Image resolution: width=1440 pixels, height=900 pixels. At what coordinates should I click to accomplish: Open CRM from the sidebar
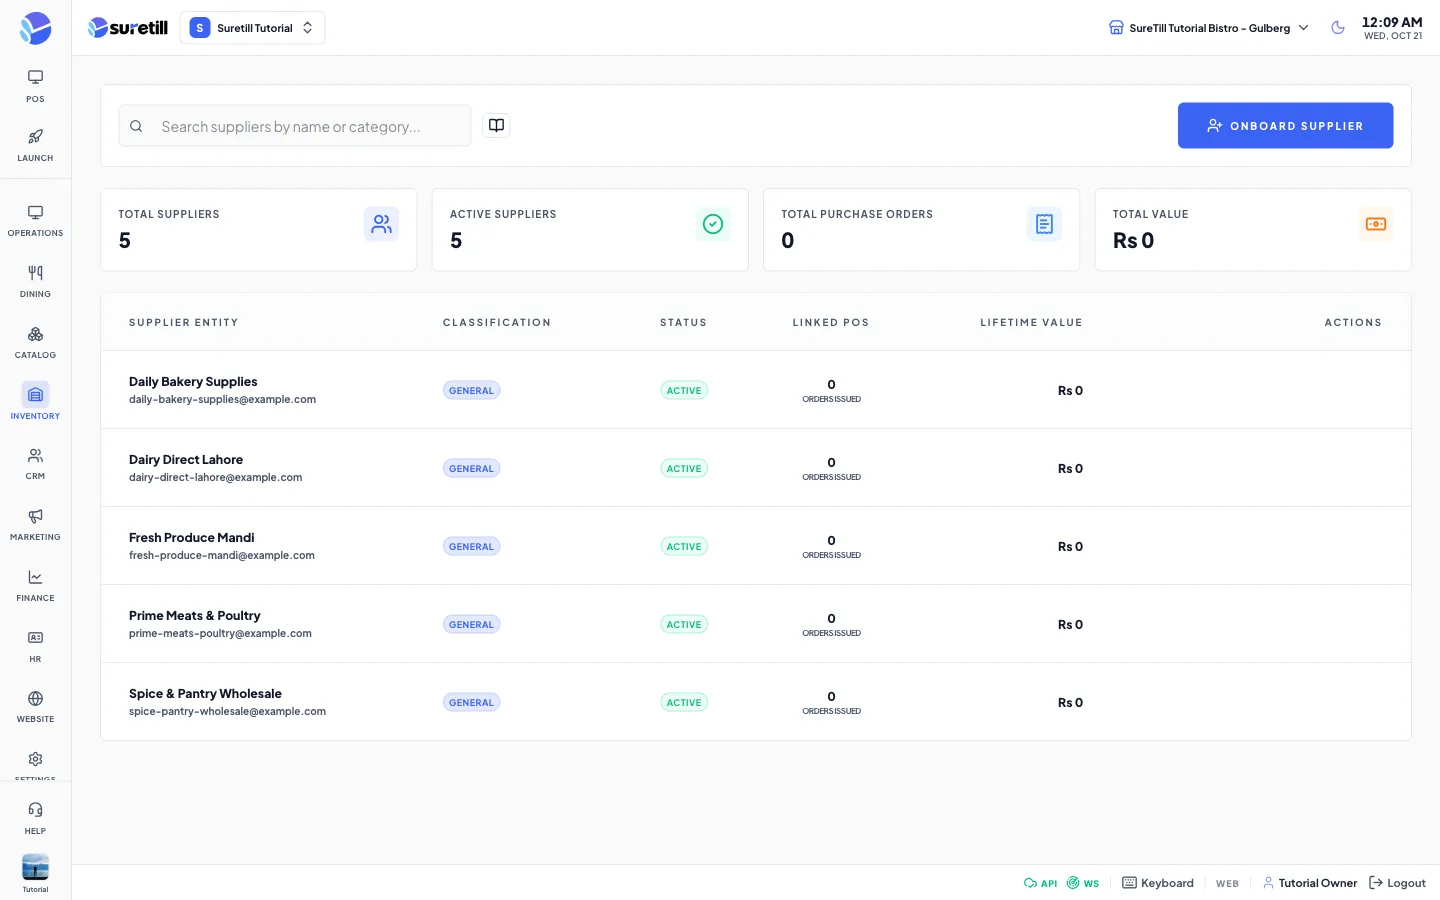point(35,464)
